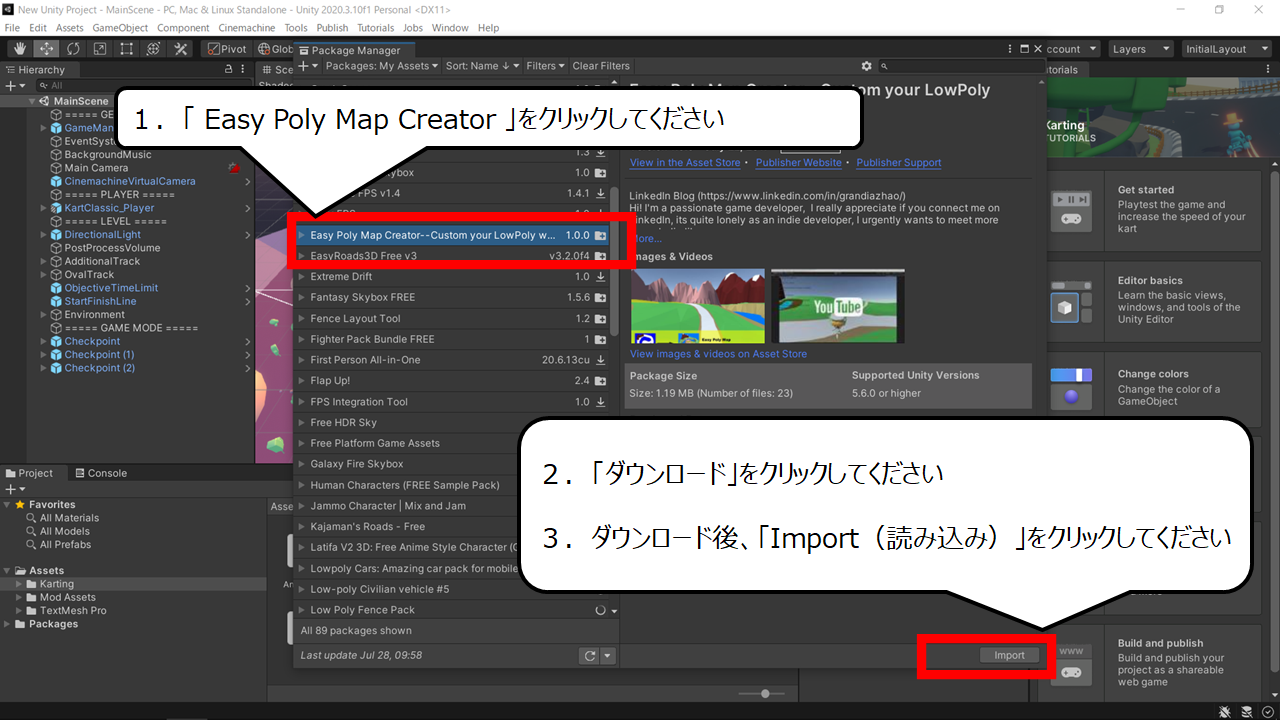The width and height of the screenshot is (1280, 720).
Task: Open the Publisher Support link
Action: 898,162
